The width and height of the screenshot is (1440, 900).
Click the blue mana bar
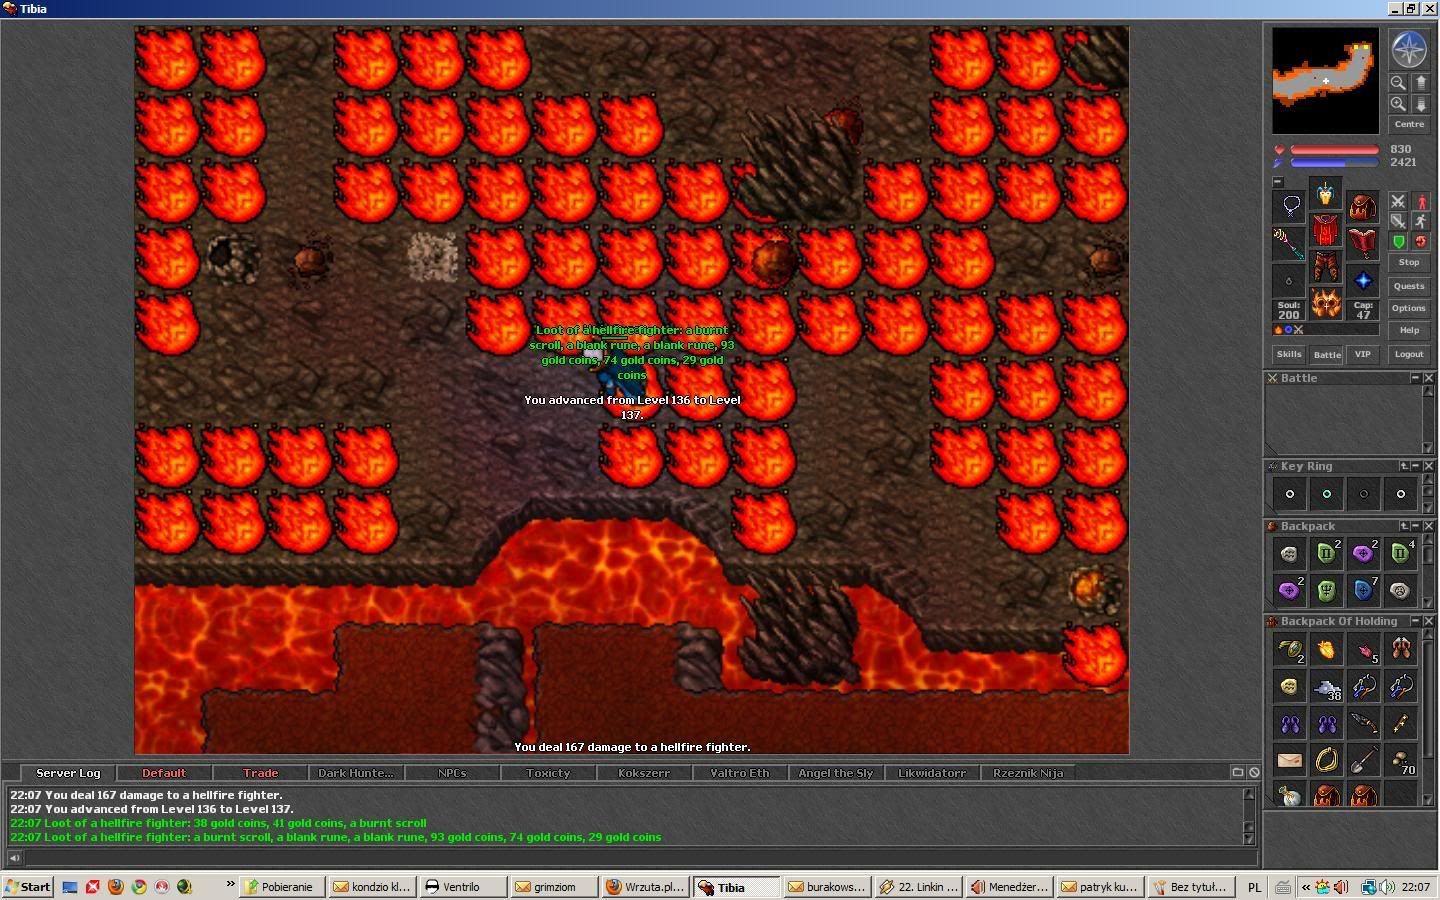[x=1335, y=162]
